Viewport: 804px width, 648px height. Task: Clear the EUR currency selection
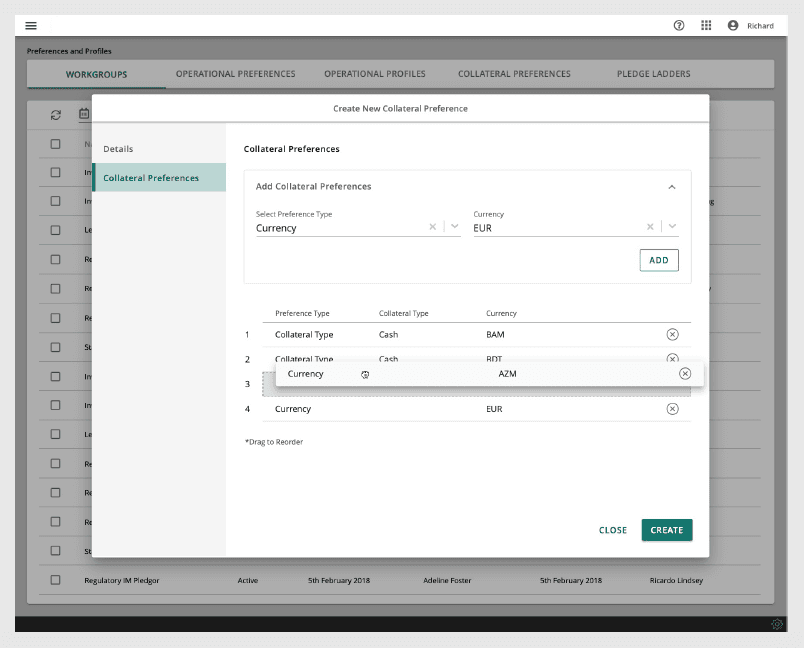650,227
